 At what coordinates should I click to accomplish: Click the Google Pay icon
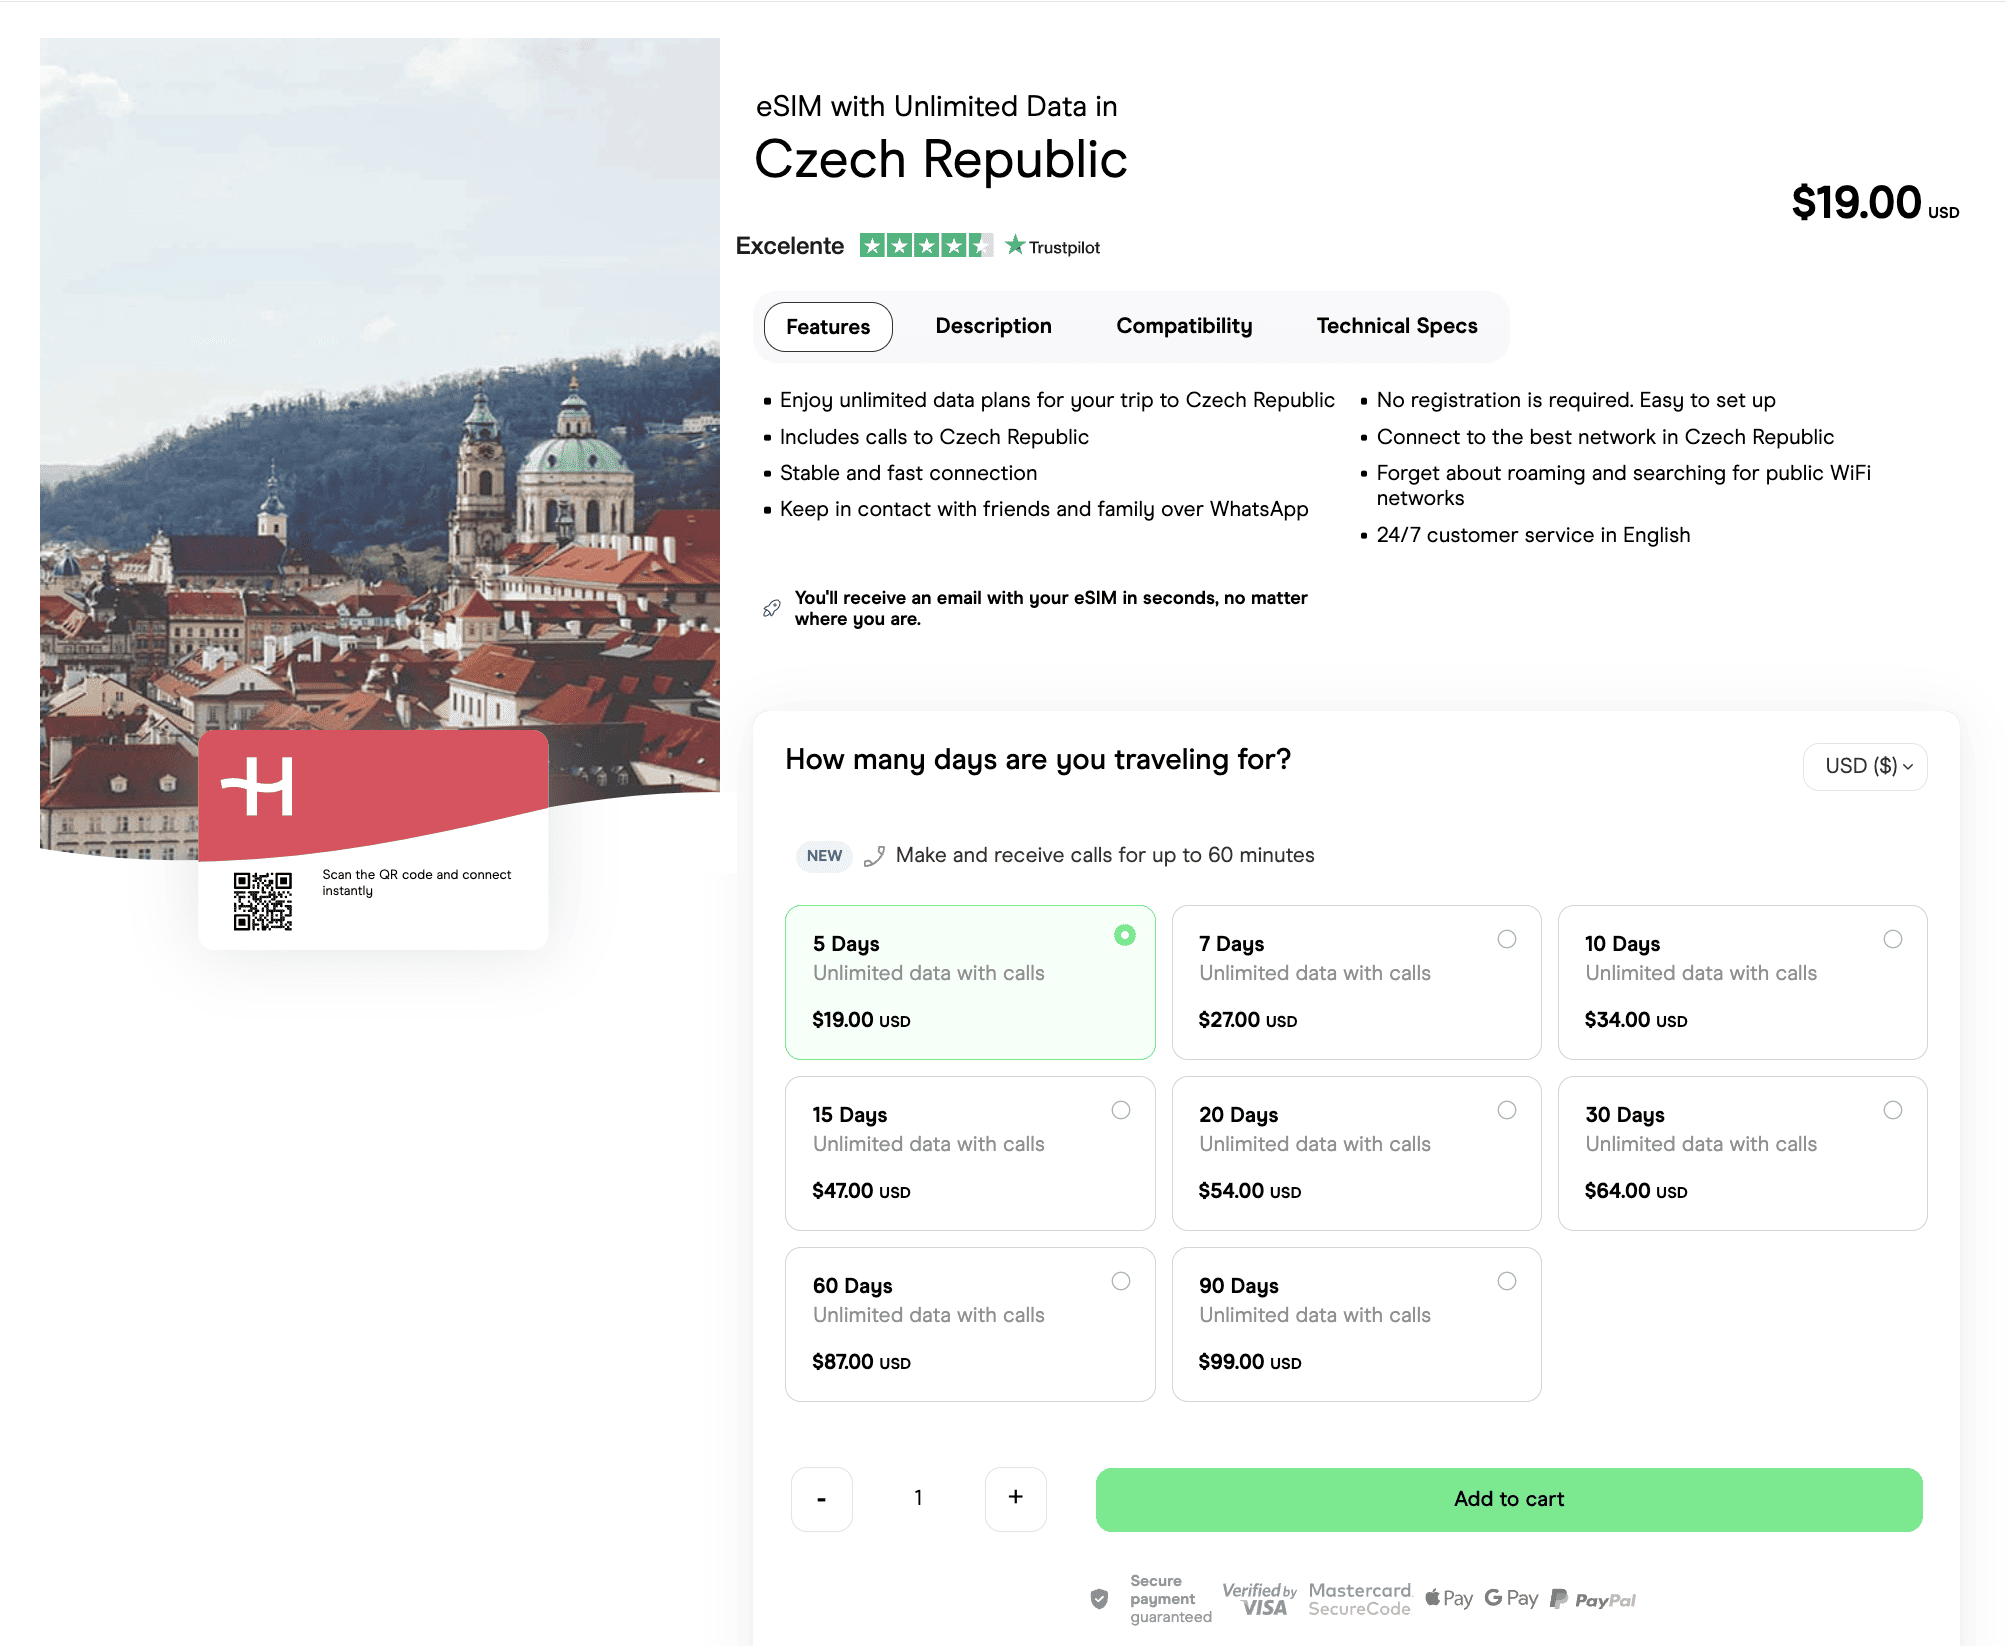[x=1511, y=1597]
